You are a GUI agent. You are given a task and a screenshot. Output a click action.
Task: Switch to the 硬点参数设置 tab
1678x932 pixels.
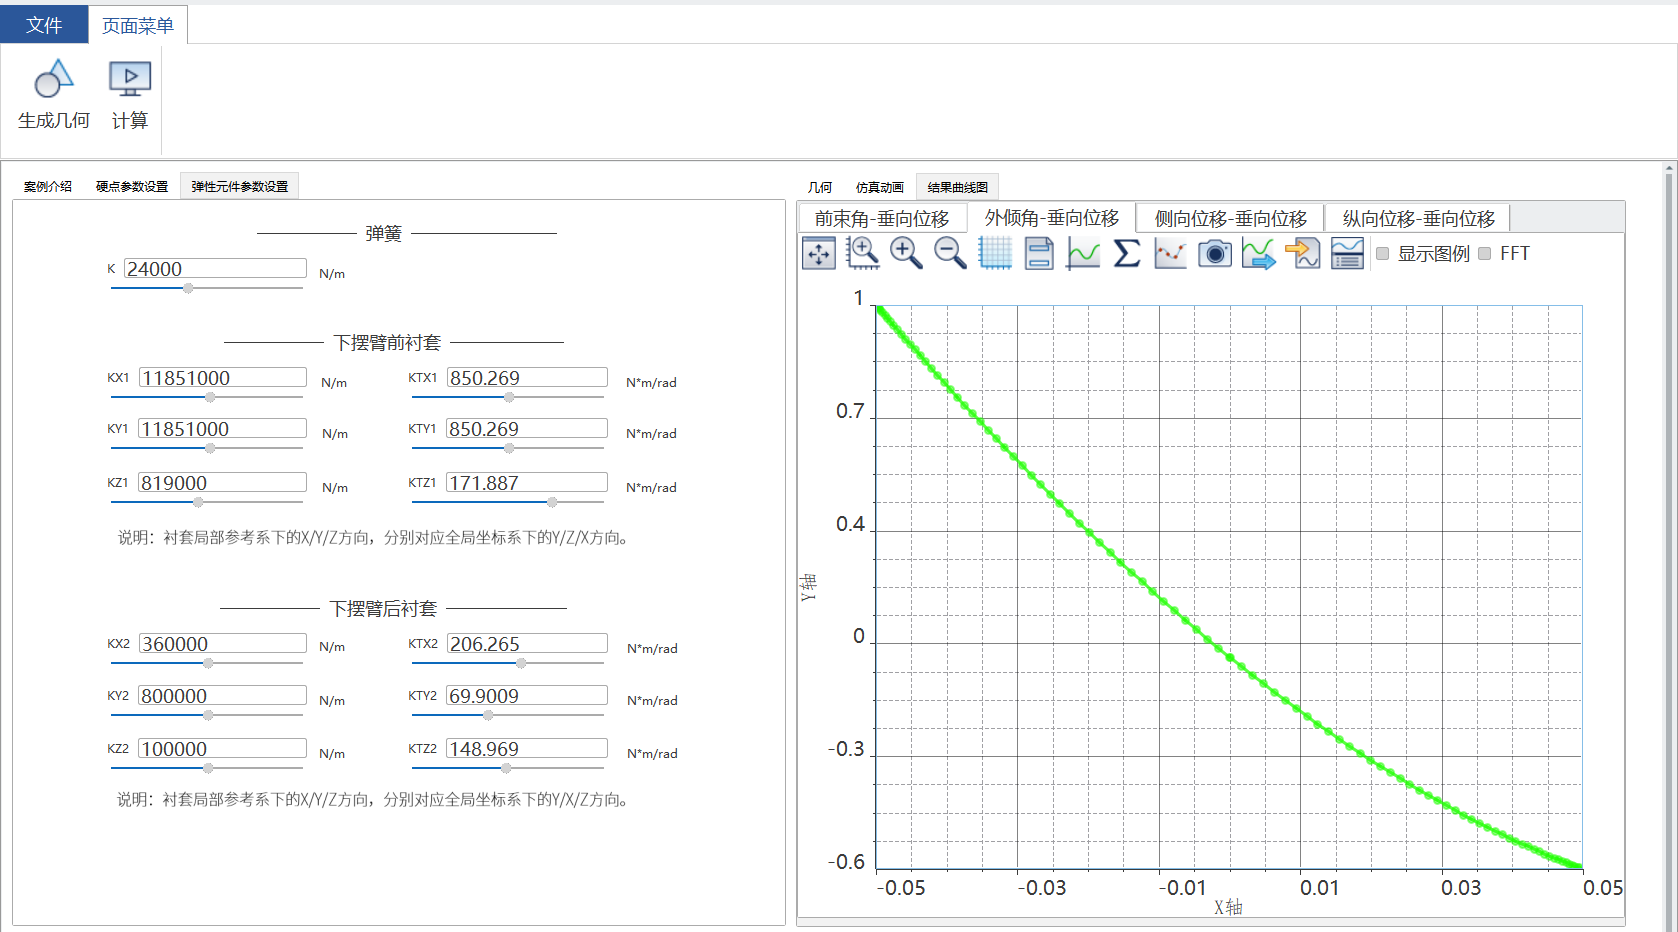[132, 187]
